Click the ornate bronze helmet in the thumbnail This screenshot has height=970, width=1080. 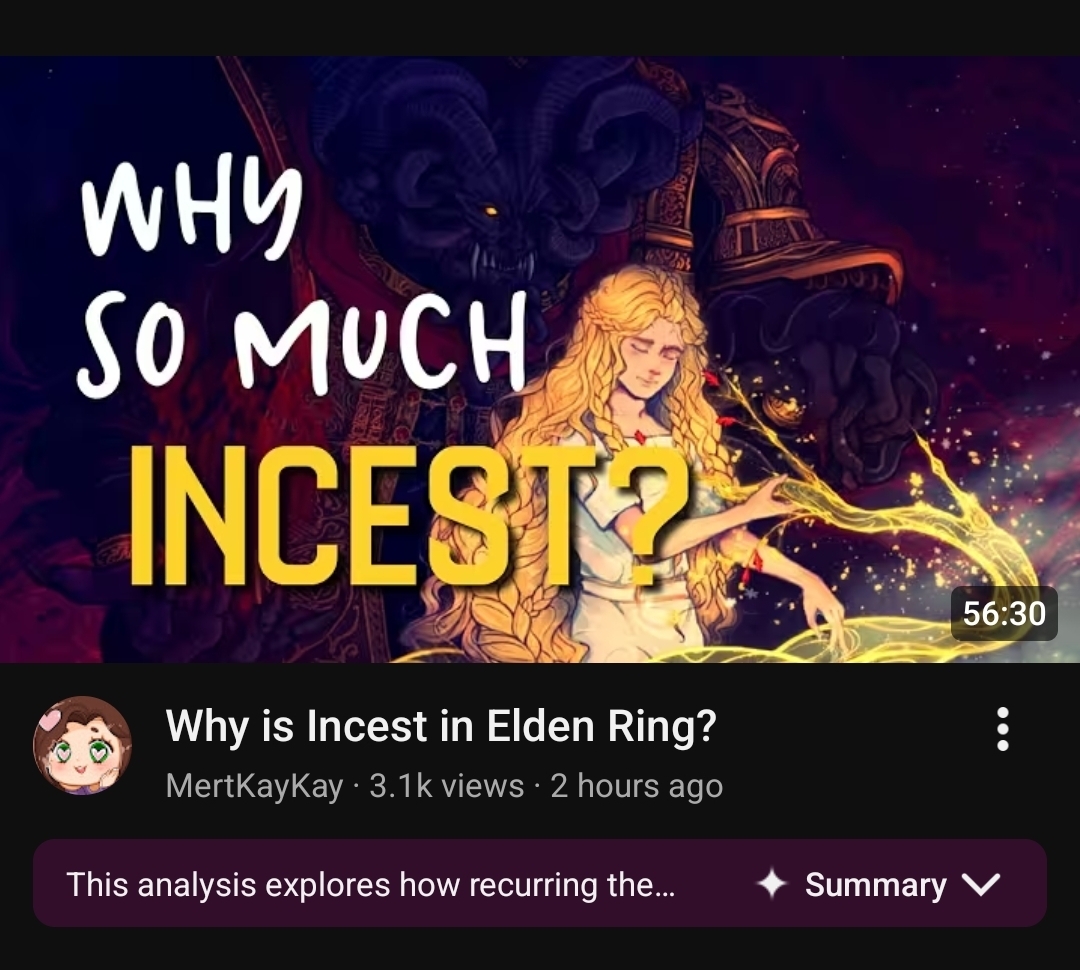coord(771,200)
